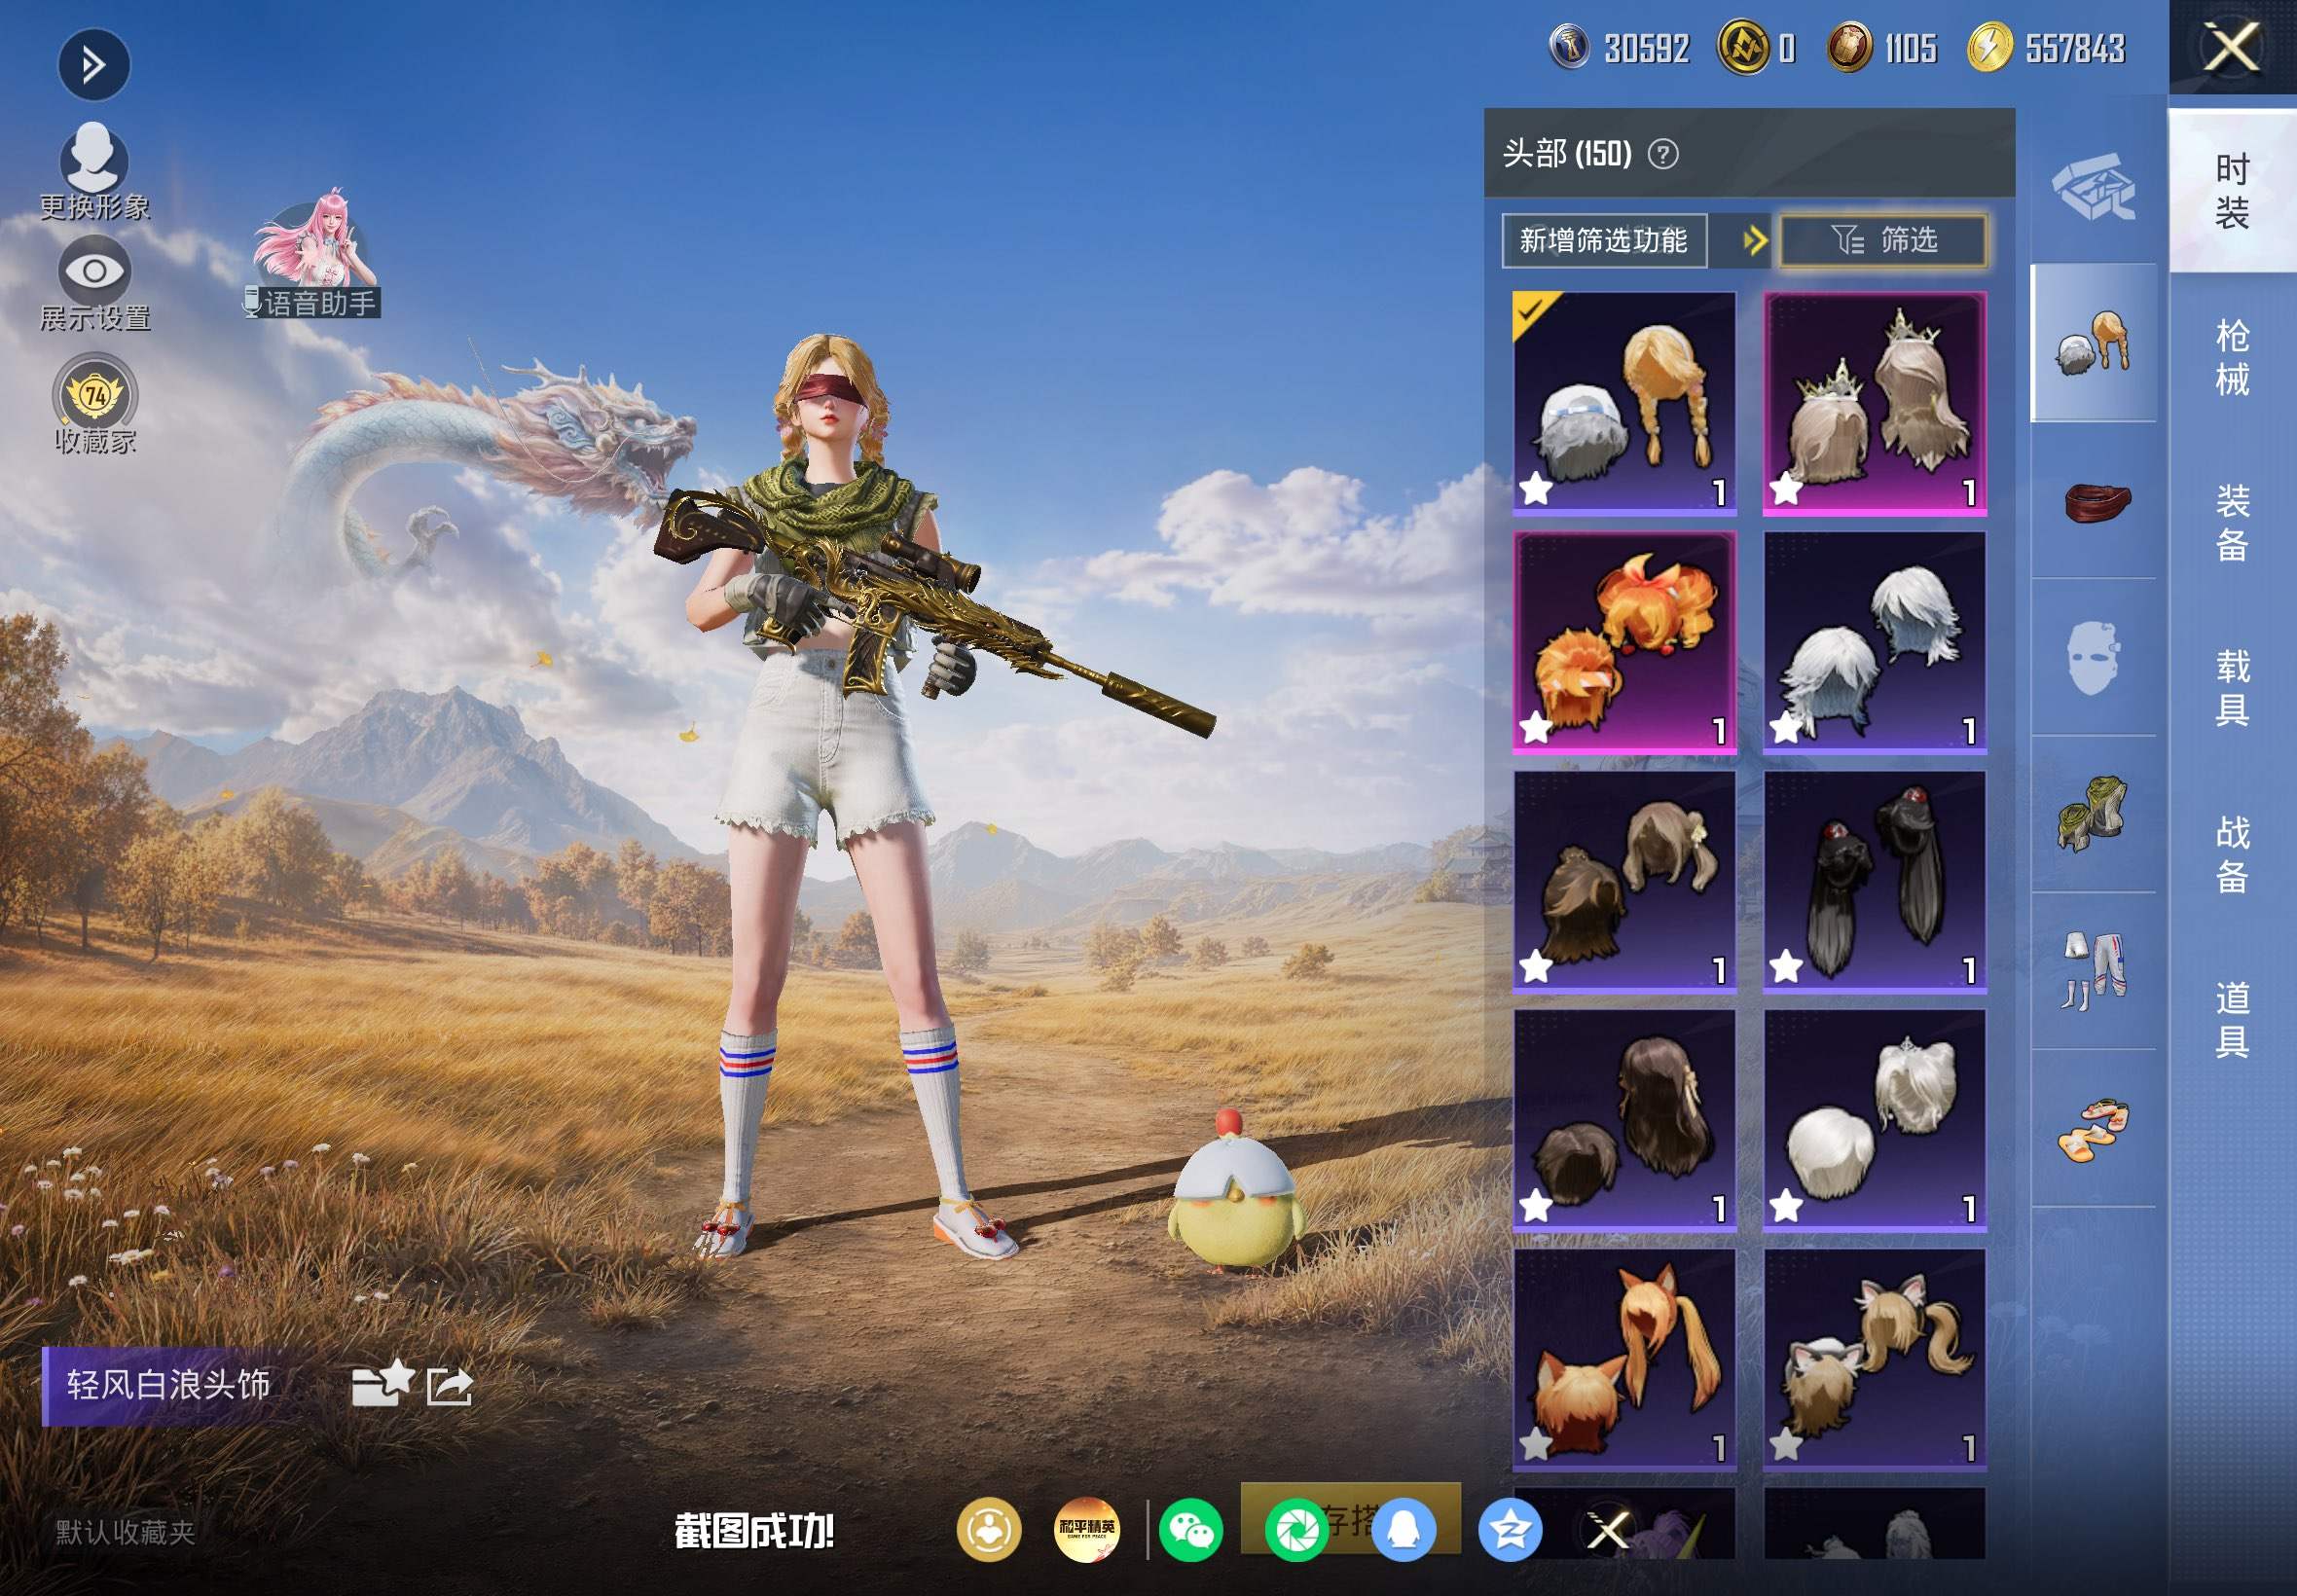Click the silver coin currency icon
The height and width of the screenshot is (1596, 2297).
click(1569, 47)
